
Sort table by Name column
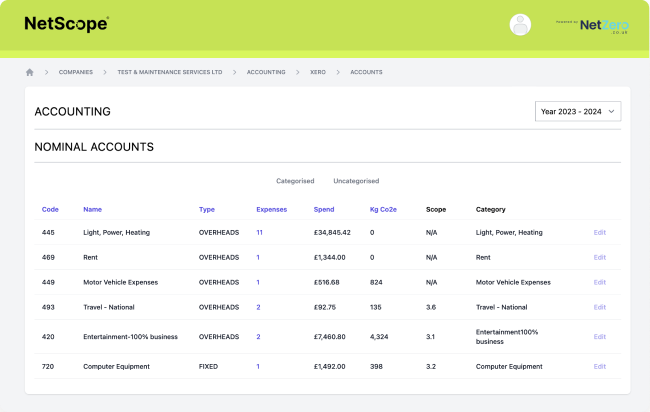92,209
